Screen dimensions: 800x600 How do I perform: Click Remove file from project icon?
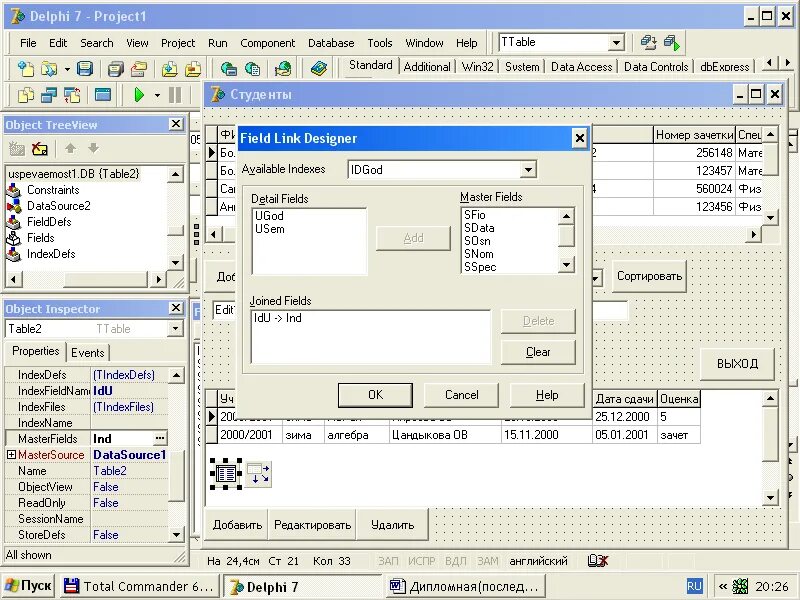click(193, 68)
